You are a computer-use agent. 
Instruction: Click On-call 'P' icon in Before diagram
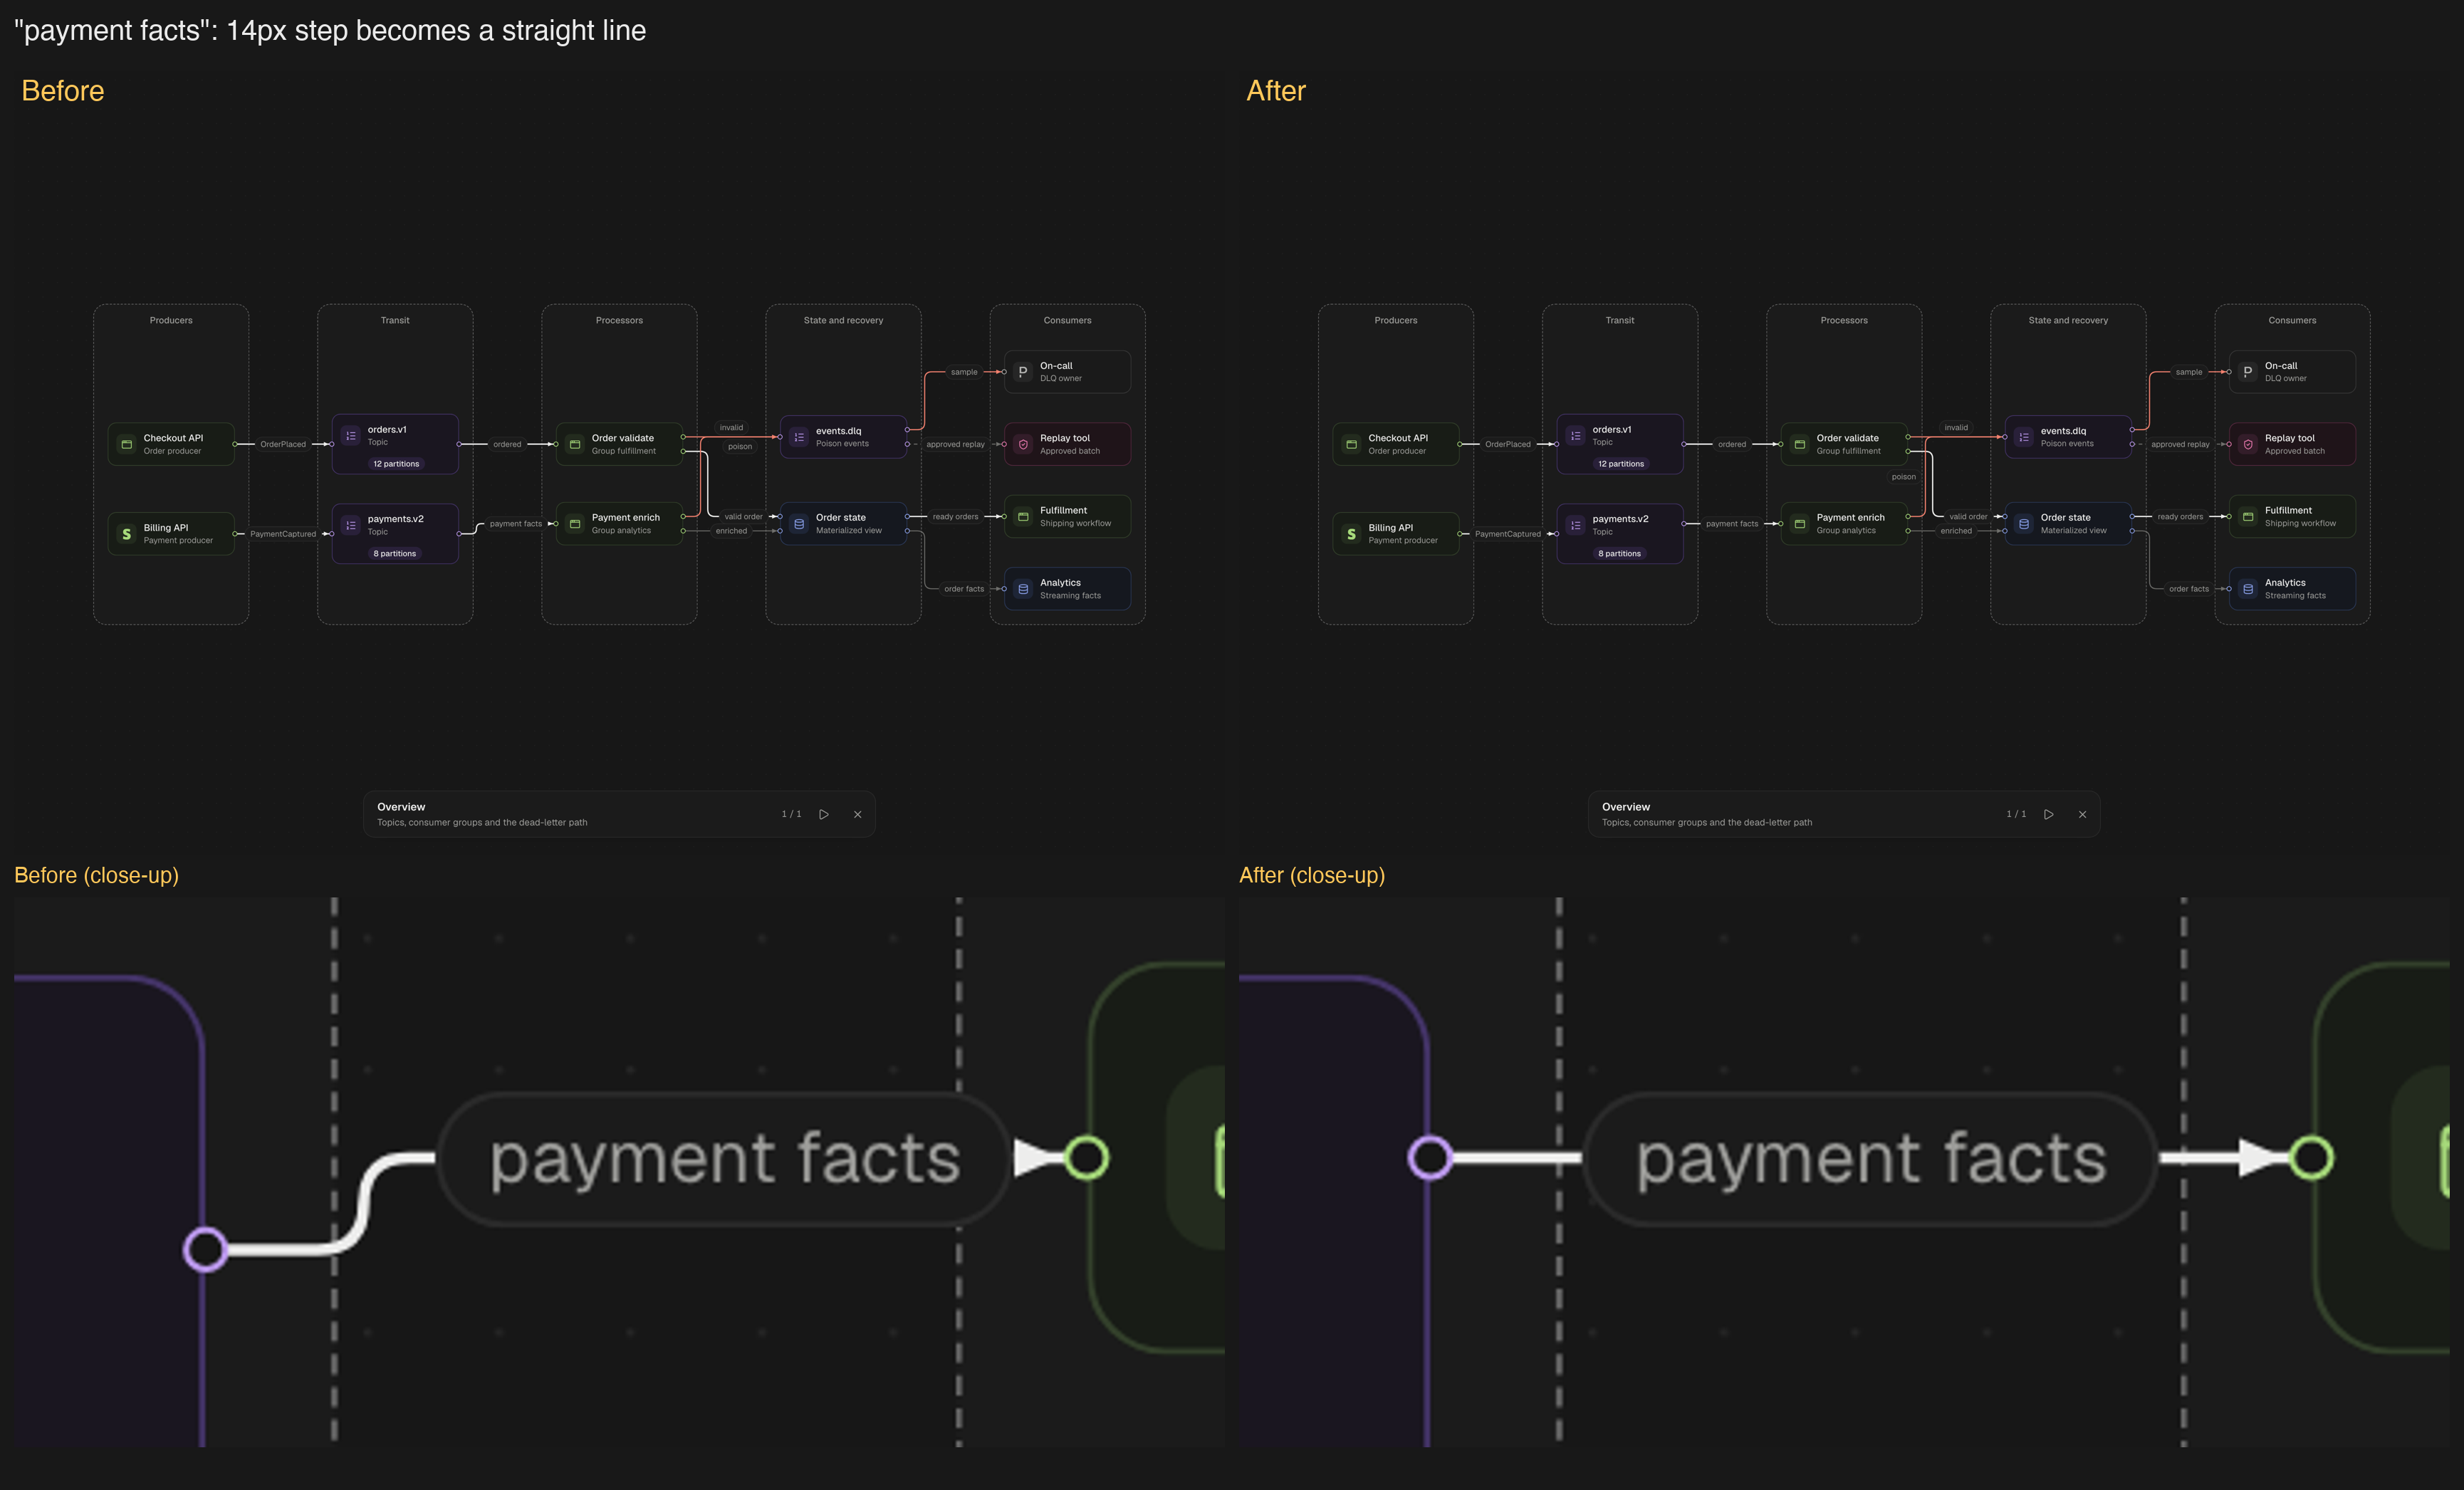(x=1023, y=372)
